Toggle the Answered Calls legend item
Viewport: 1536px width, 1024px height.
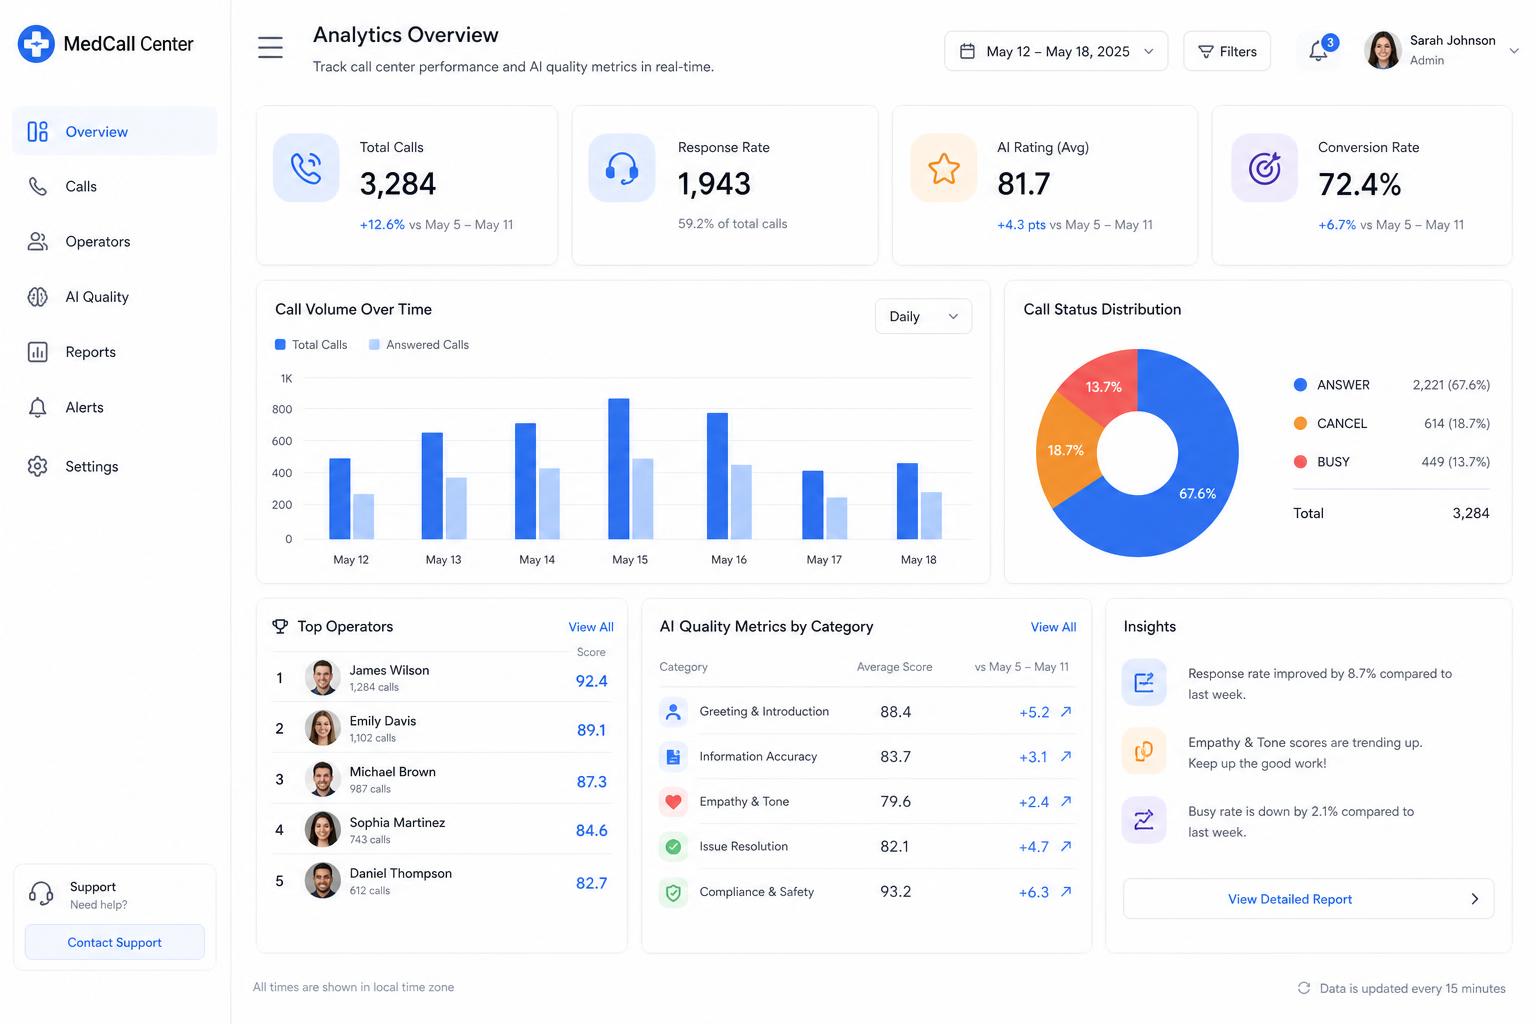(x=419, y=345)
